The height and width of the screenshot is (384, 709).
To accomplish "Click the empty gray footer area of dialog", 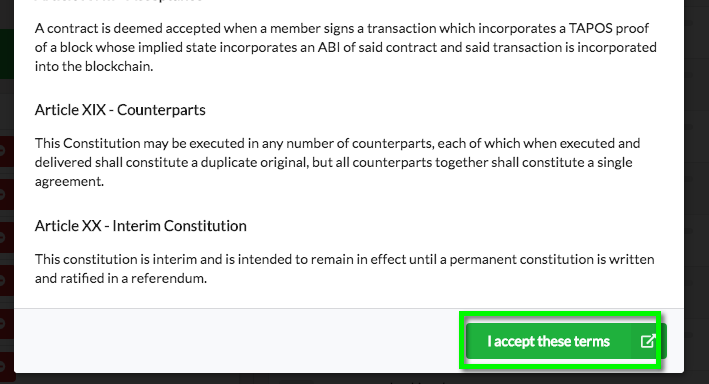I will click(x=236, y=341).
